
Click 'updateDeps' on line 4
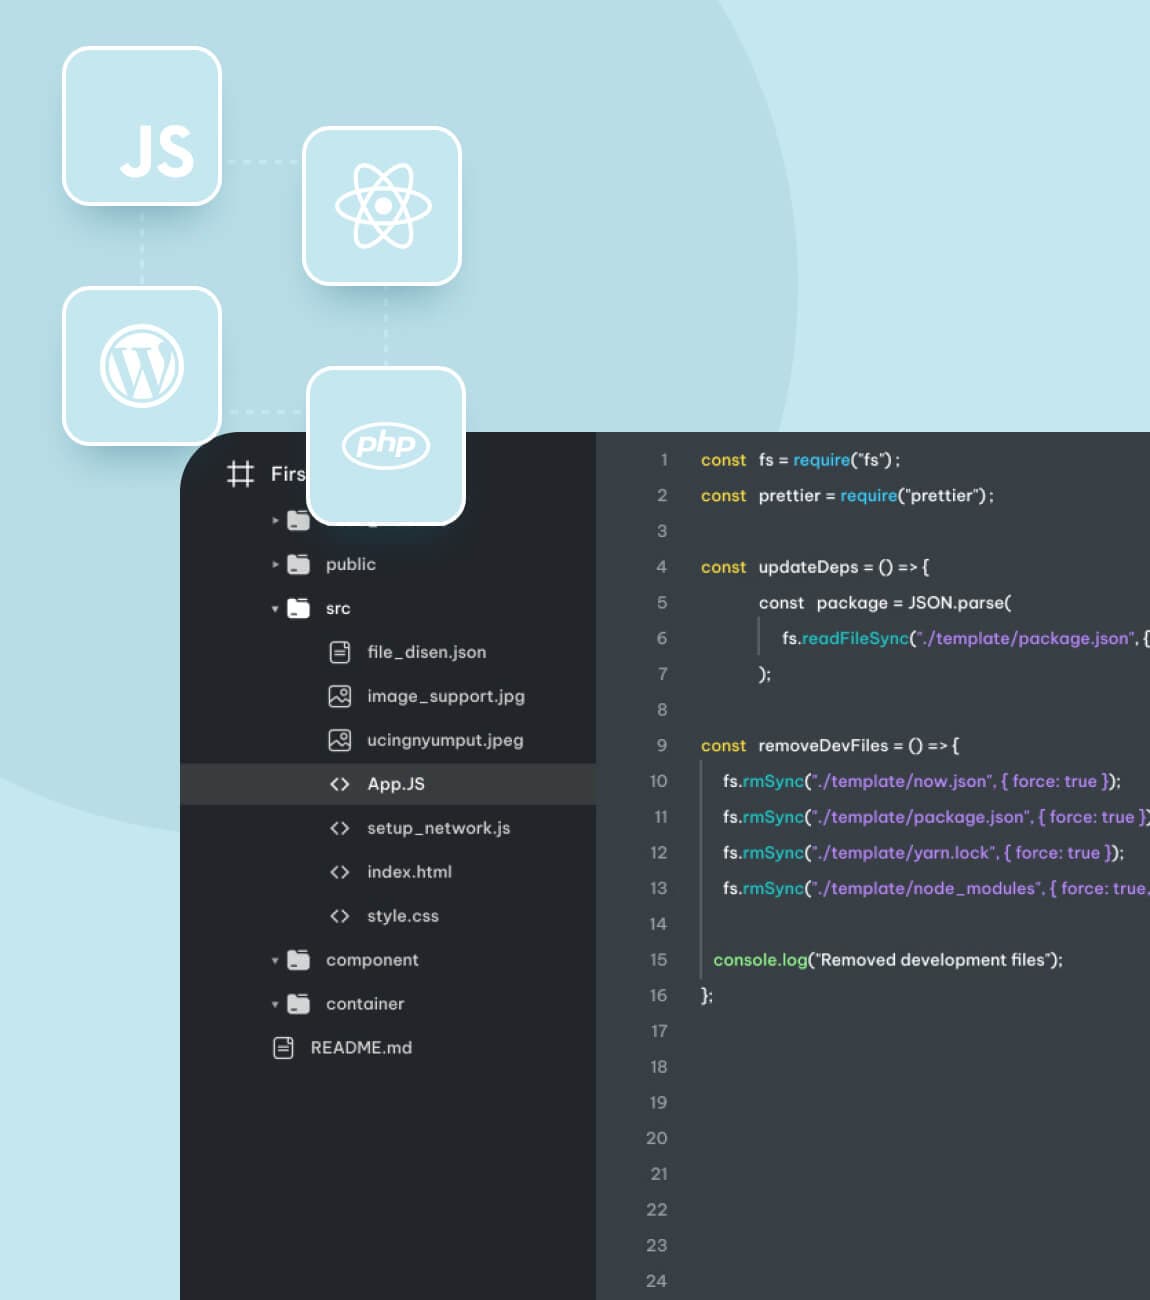808,567
